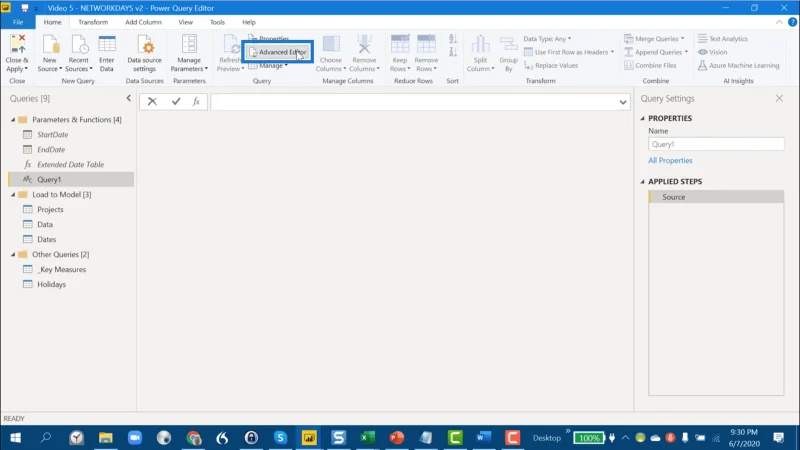Collapse Load to Model folder
The image size is (800, 450).
point(13,194)
